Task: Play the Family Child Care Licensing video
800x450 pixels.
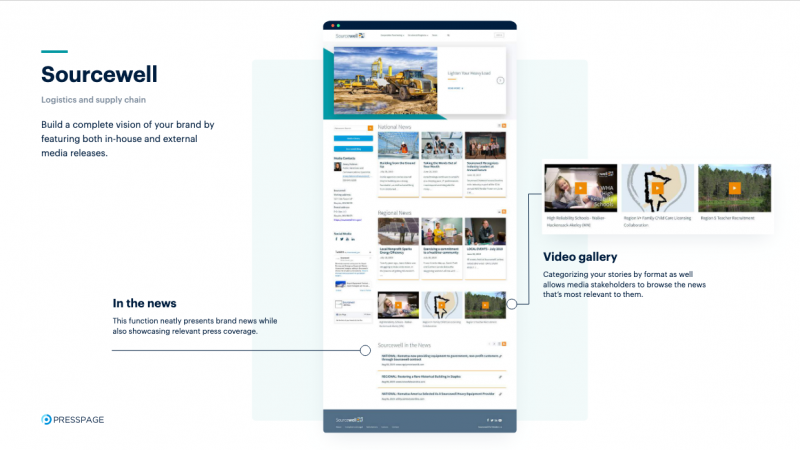Action: [x=657, y=188]
